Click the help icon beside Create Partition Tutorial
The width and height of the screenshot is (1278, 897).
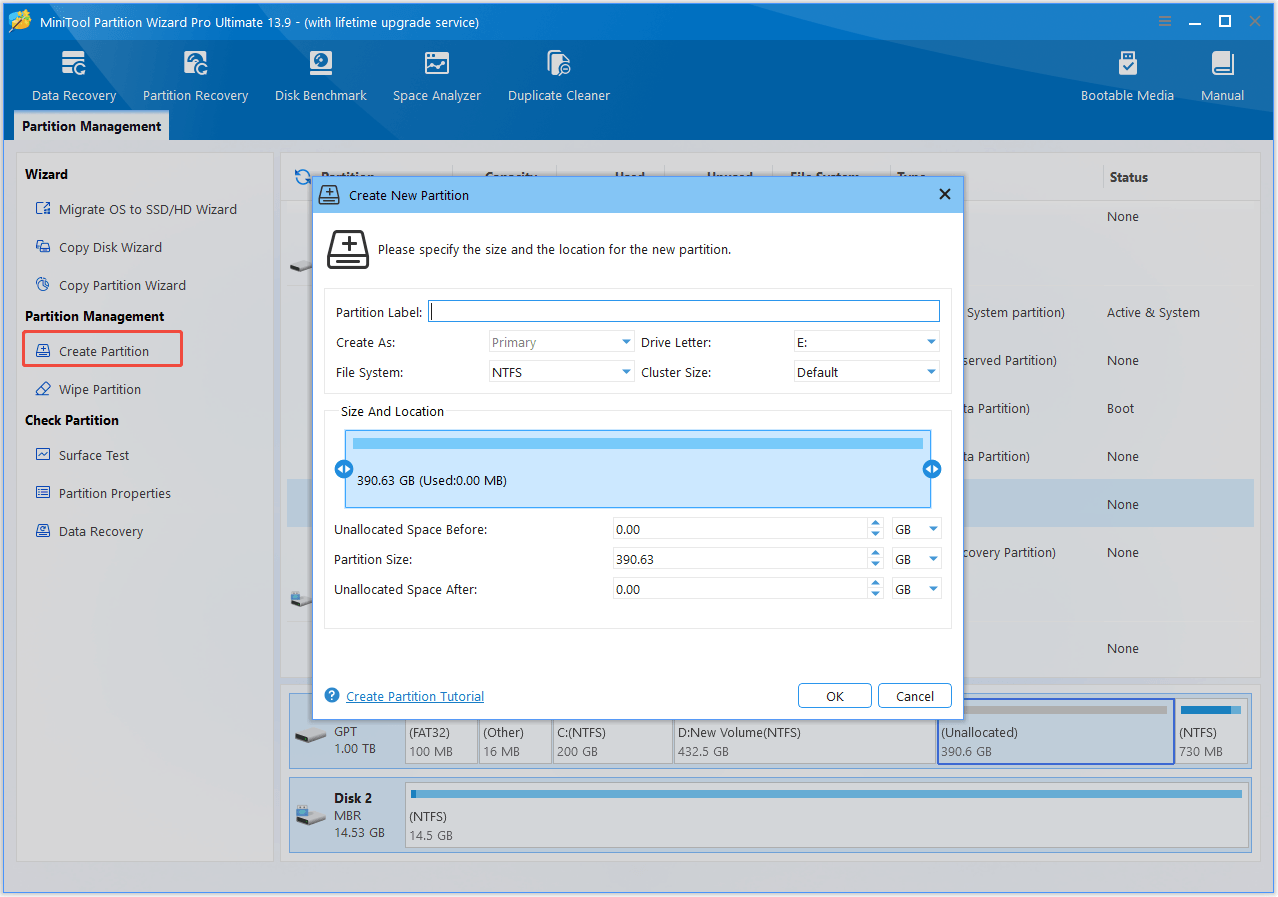pyautogui.click(x=332, y=696)
